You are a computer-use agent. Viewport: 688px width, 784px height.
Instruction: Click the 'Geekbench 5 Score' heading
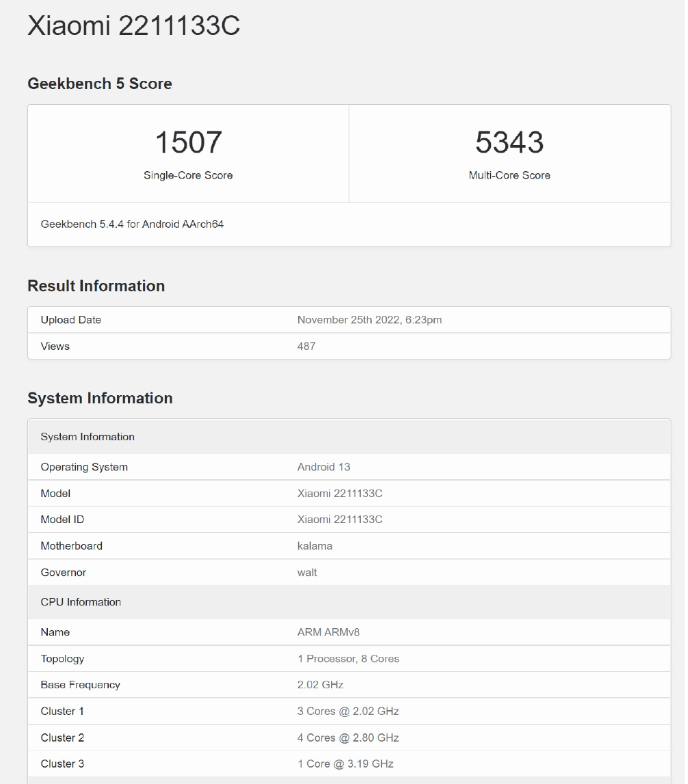click(100, 84)
